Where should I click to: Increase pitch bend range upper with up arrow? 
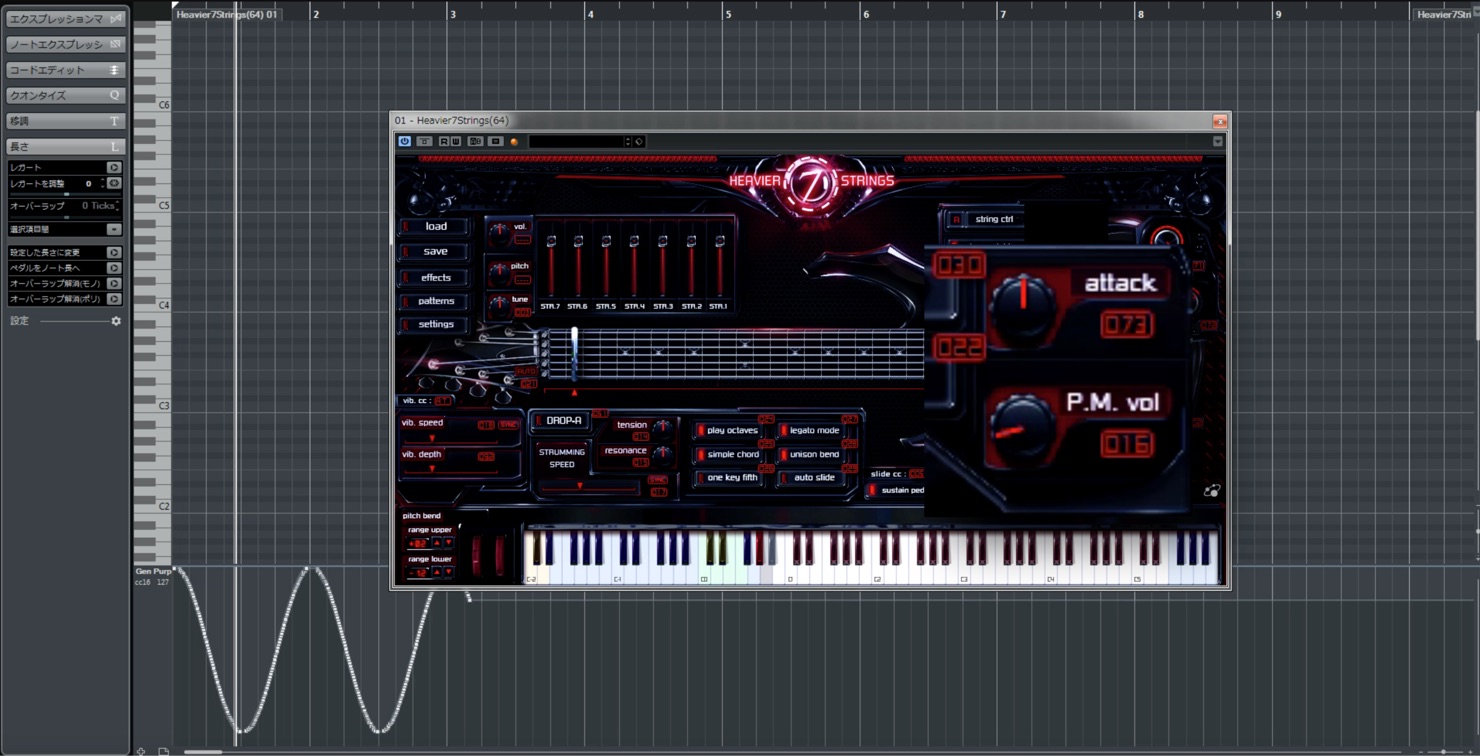point(435,543)
